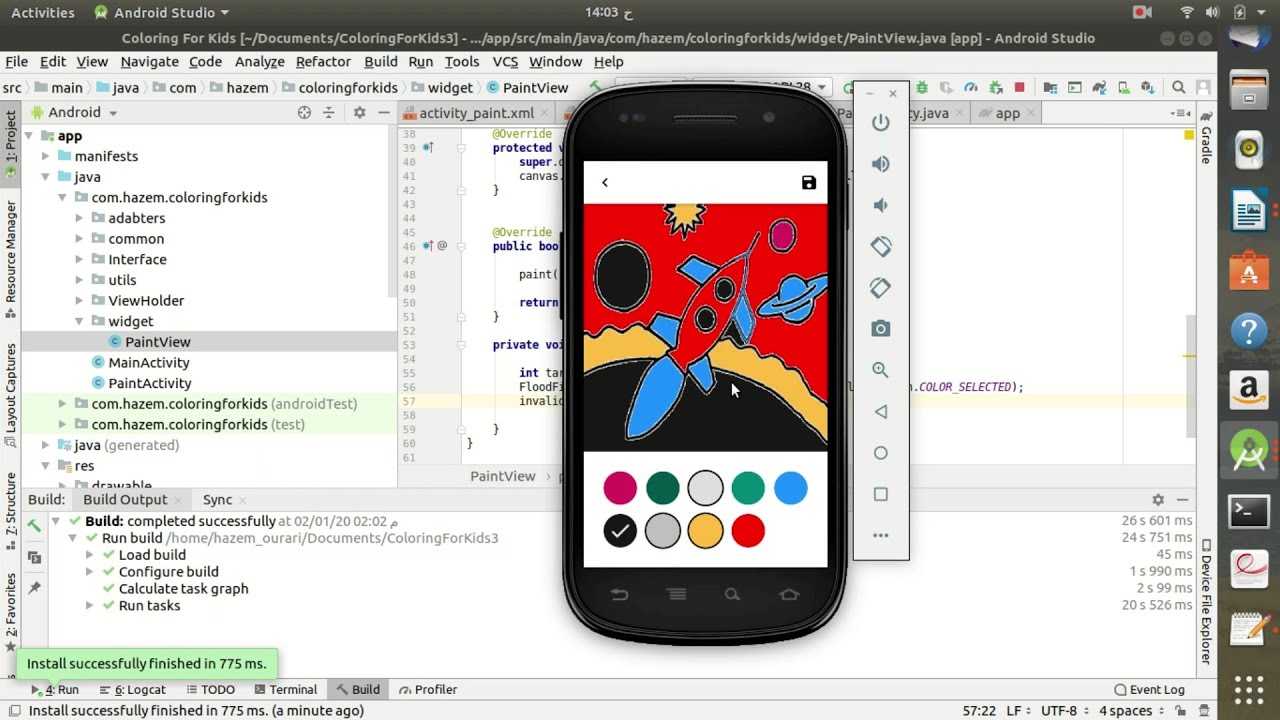Open the Refactor menu

[x=323, y=61]
